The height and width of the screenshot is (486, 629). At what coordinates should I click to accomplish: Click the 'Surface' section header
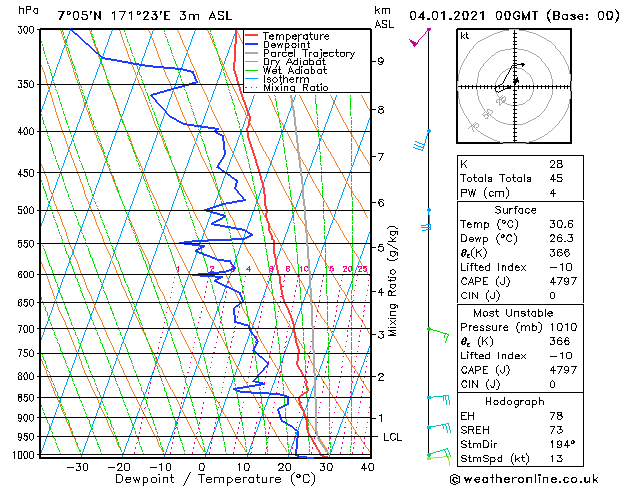(515, 210)
